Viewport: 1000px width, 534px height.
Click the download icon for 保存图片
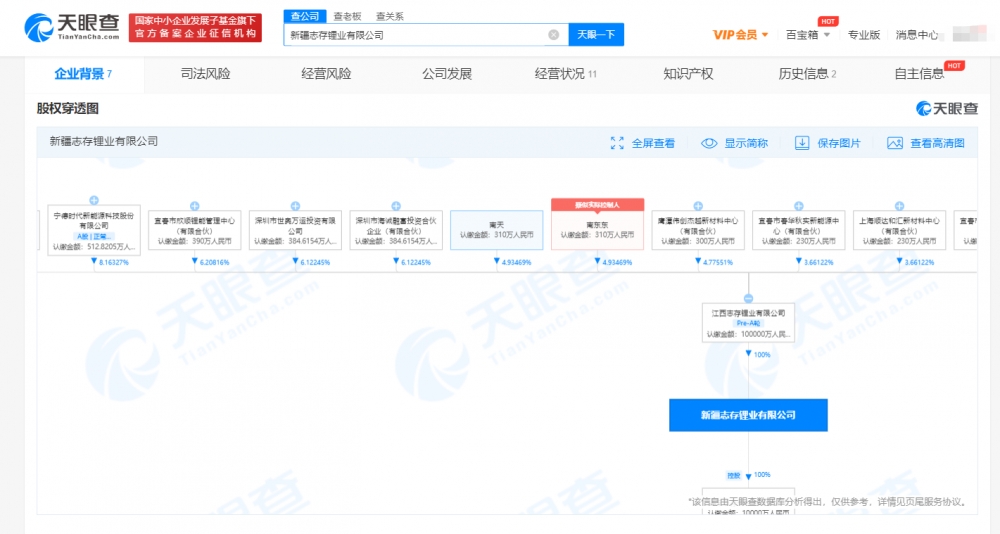(802, 144)
